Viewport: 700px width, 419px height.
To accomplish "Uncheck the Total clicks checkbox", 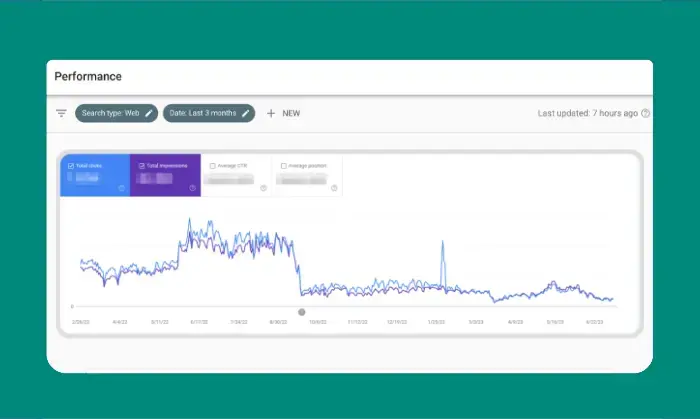I will [70, 165].
